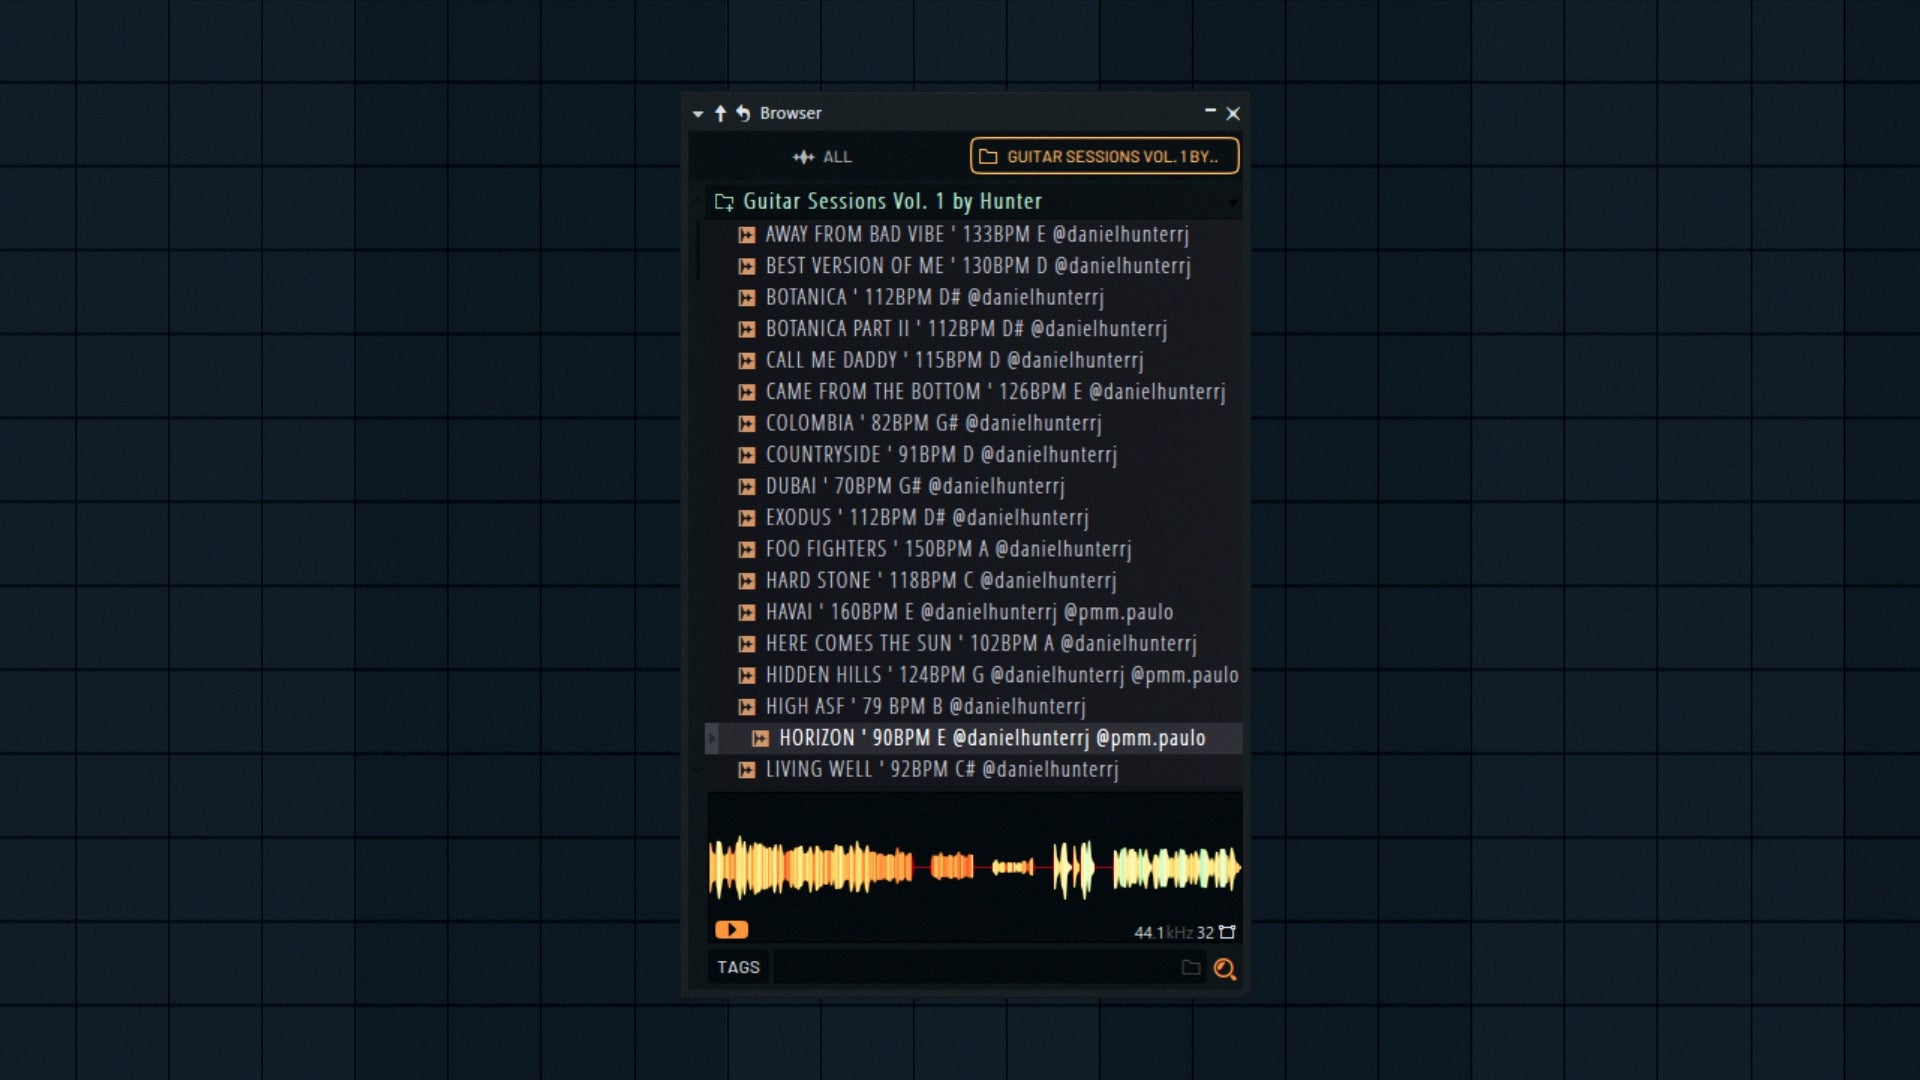Click the 44.1 kHz sample rate readout
Screen dimensions: 1920x1080
pos(1163,933)
